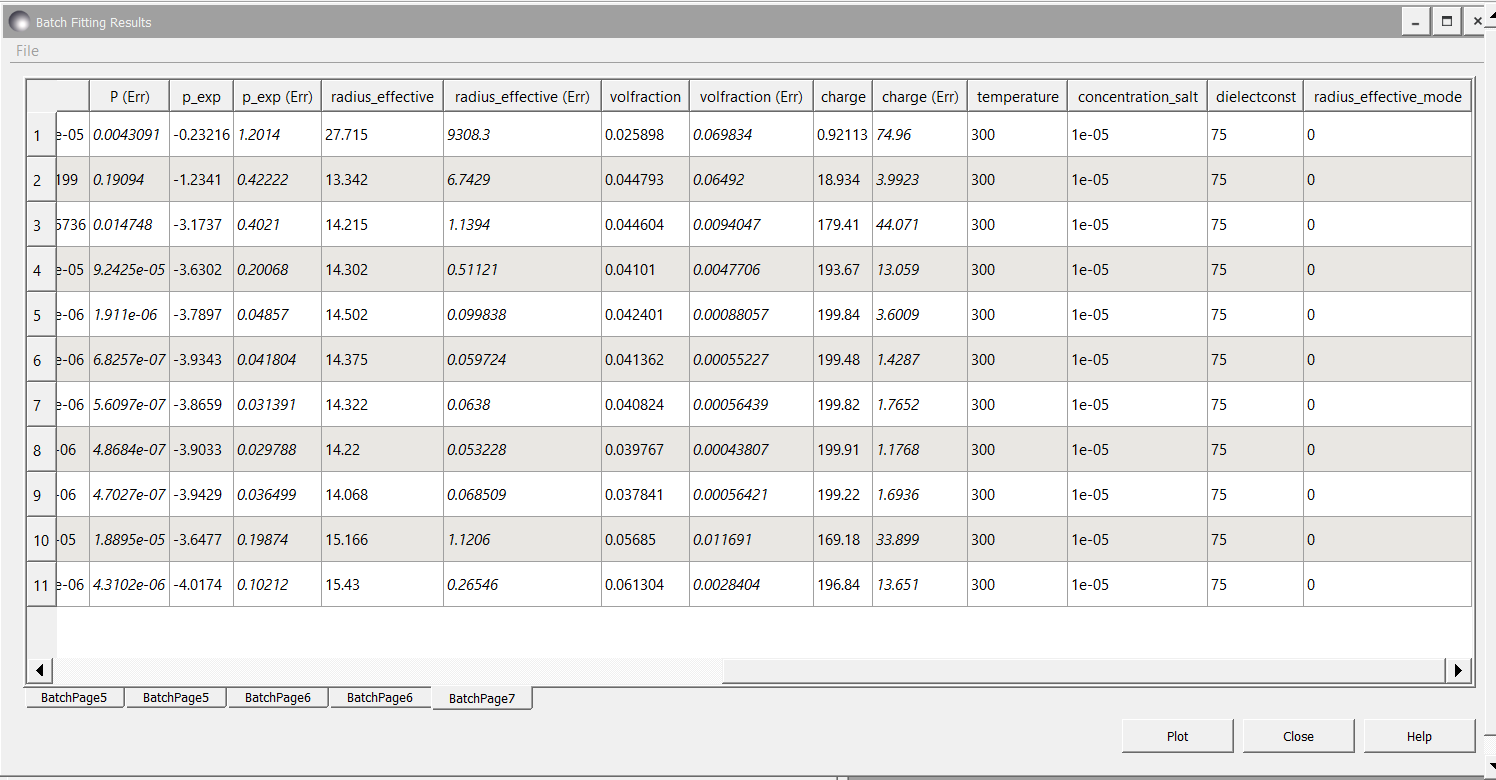Click the temperature column header
Image resolution: width=1496 pixels, height=780 pixels.
pyautogui.click(x=1017, y=96)
